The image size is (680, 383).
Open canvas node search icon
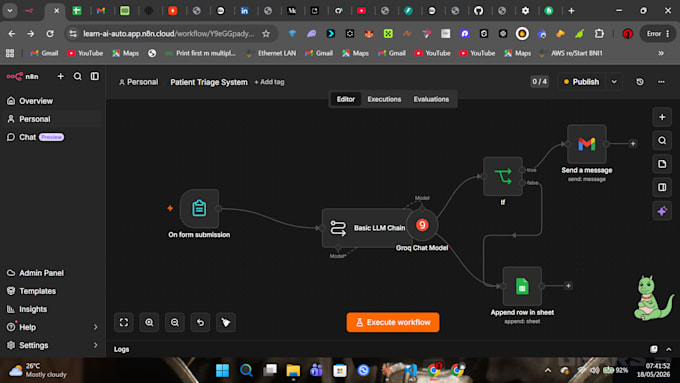(662, 141)
